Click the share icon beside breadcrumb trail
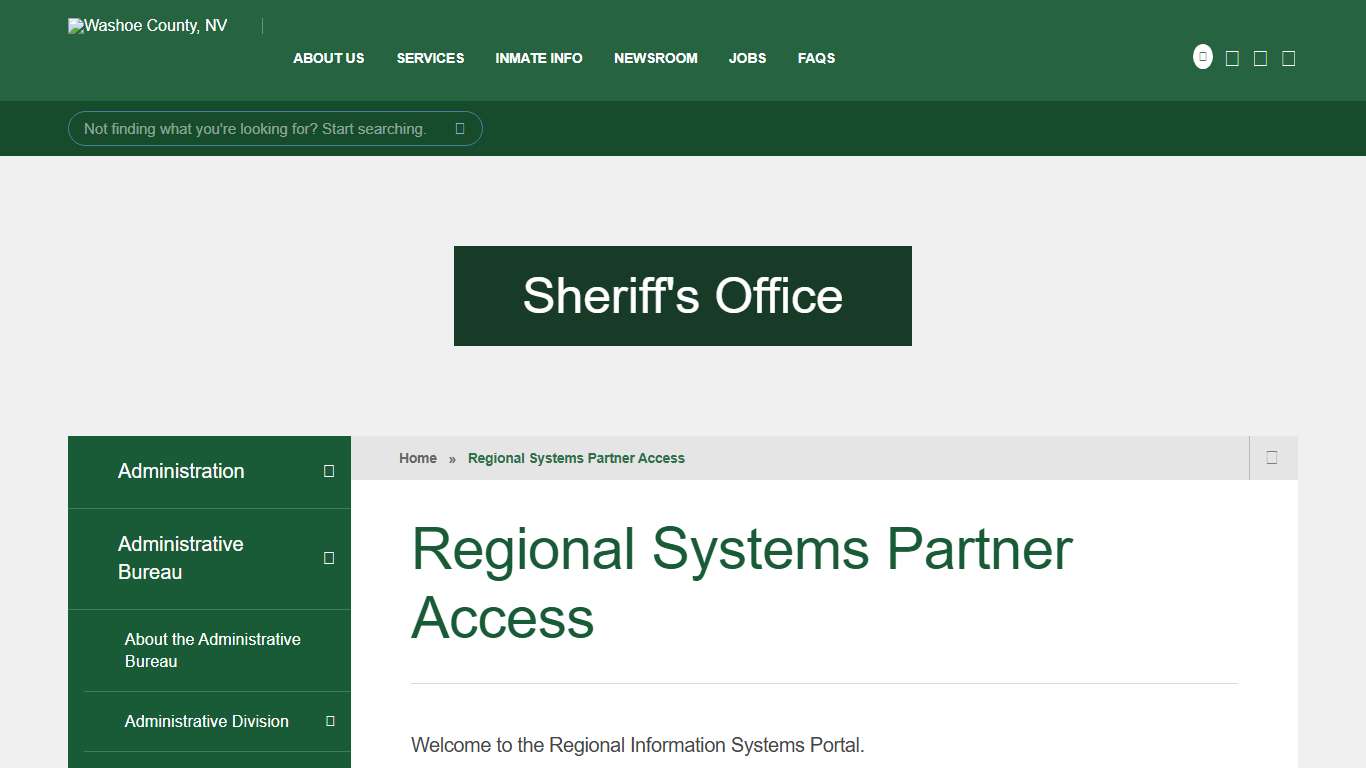 coord(1272,457)
